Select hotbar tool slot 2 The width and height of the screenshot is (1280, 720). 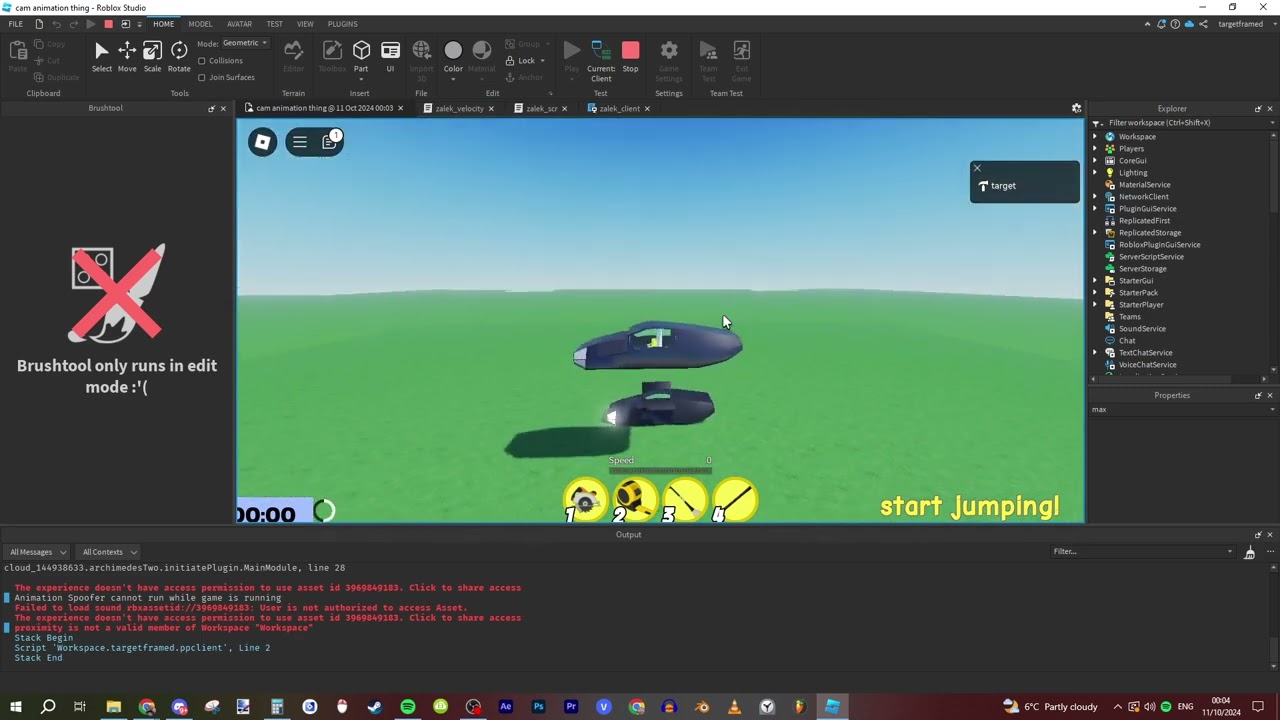pos(635,500)
